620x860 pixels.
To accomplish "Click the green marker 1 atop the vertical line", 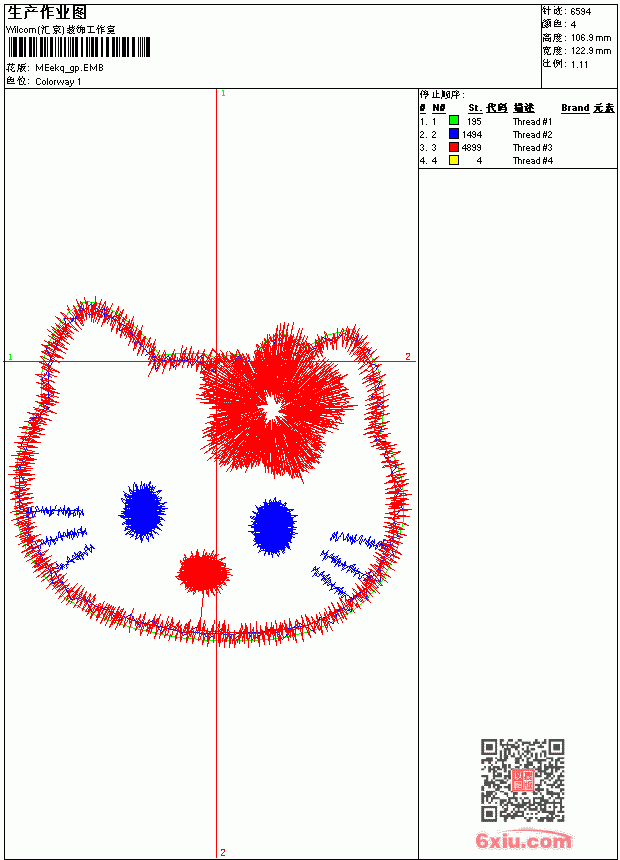I will point(223,94).
